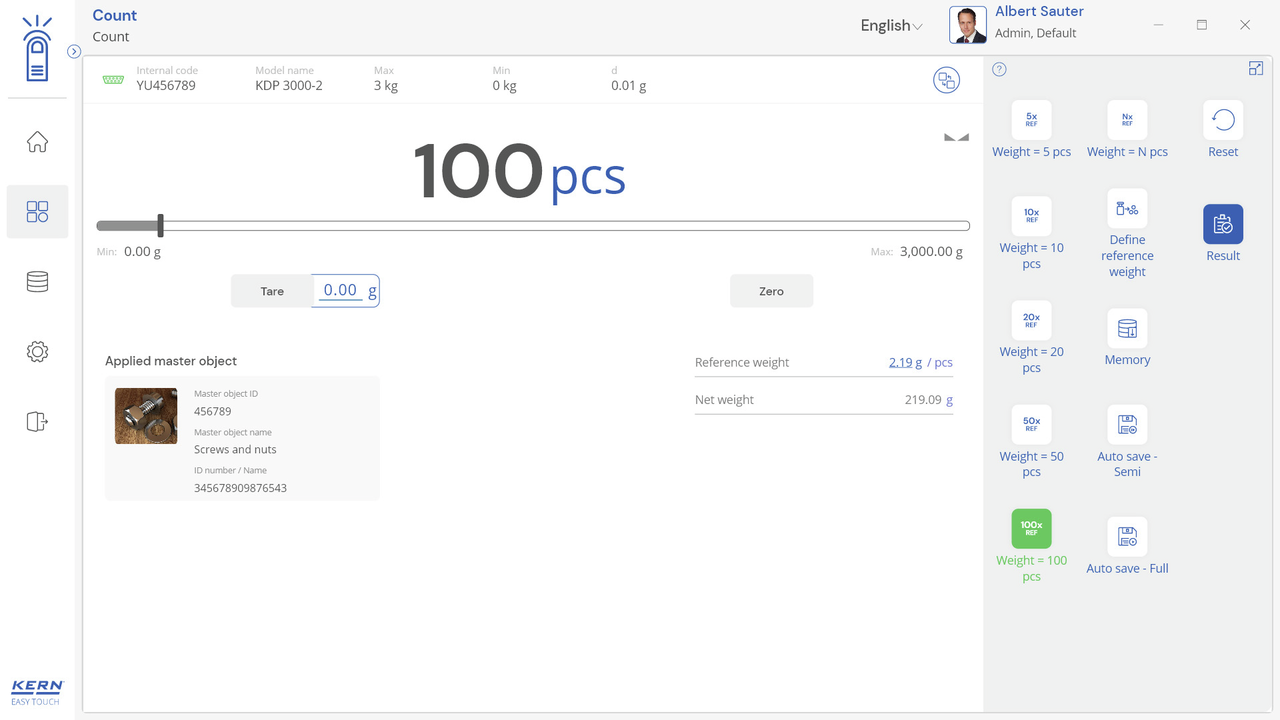This screenshot has height=720, width=1280.
Task: Open Memory storage
Action: point(1127,329)
